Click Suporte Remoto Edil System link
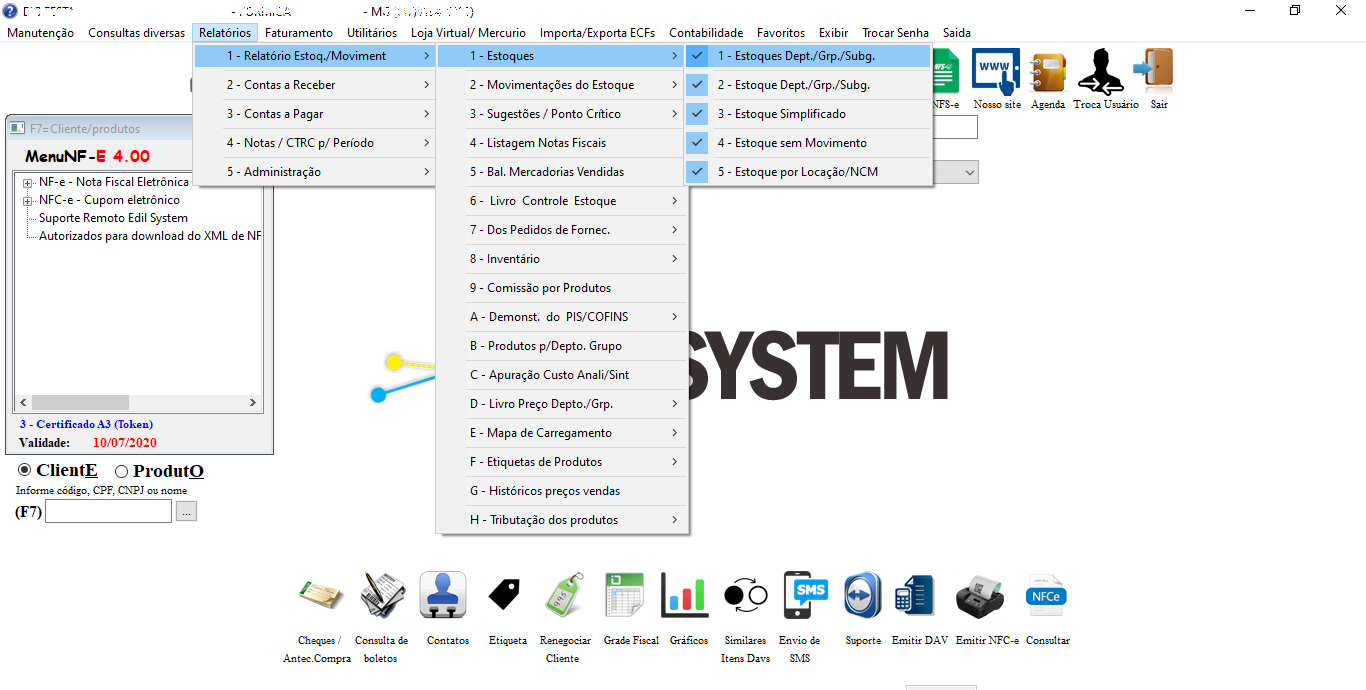This screenshot has width=1366, height=690. 113,218
